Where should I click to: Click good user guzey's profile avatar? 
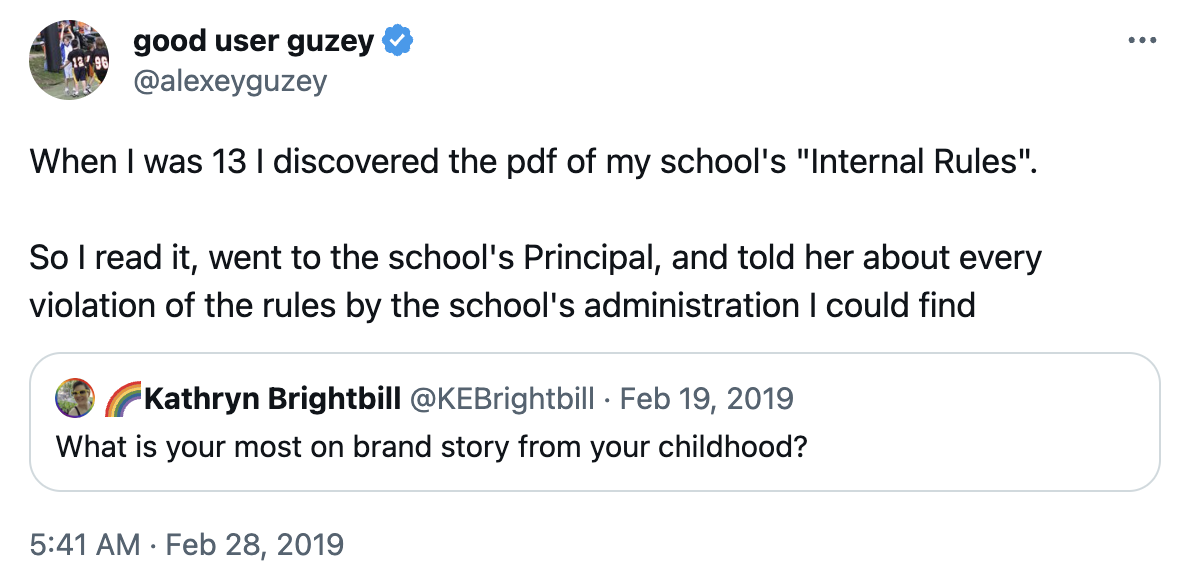[x=69, y=59]
